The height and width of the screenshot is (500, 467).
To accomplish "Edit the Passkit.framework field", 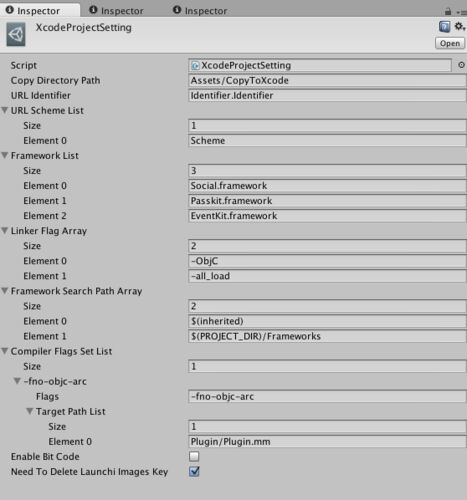I will point(327,201).
